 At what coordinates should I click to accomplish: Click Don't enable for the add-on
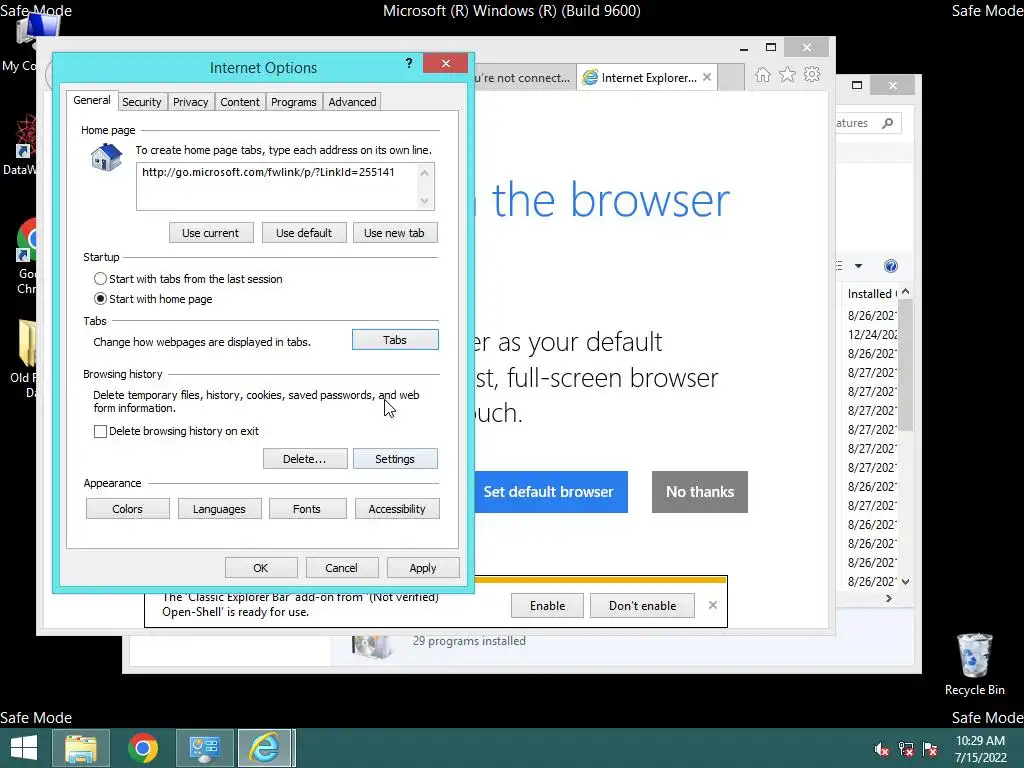click(643, 605)
